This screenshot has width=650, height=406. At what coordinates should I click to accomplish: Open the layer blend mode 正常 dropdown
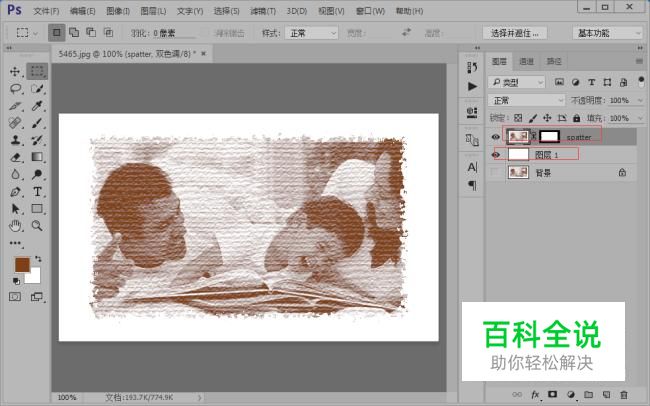[526, 100]
